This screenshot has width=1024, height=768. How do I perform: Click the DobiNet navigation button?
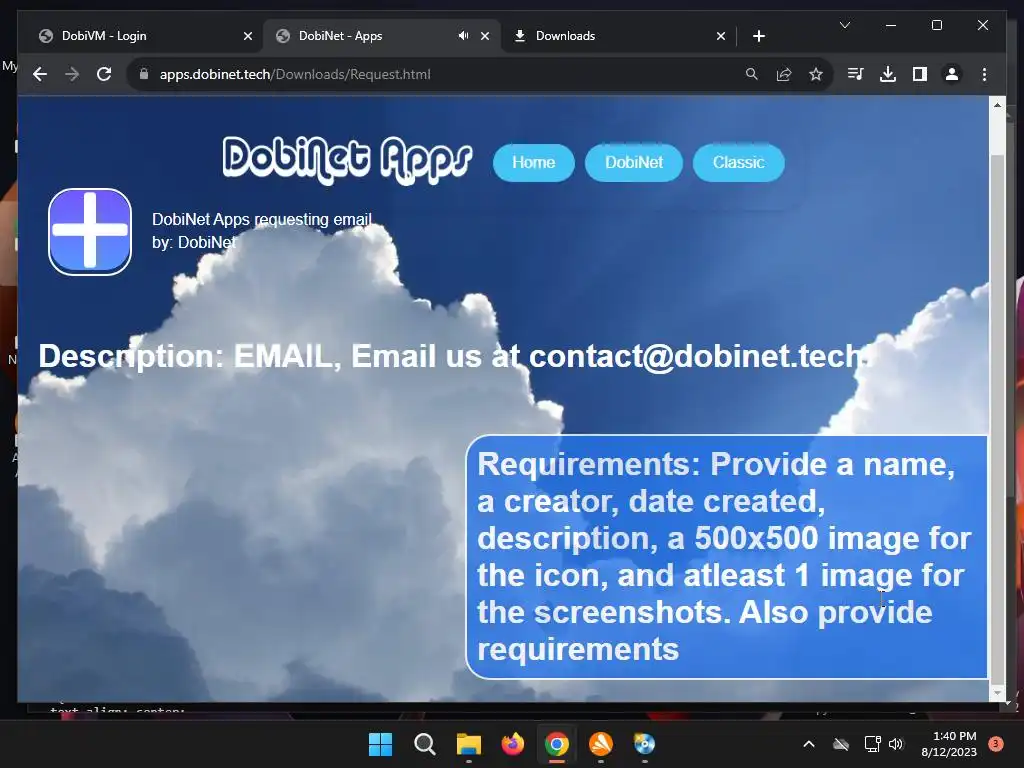[x=633, y=163]
